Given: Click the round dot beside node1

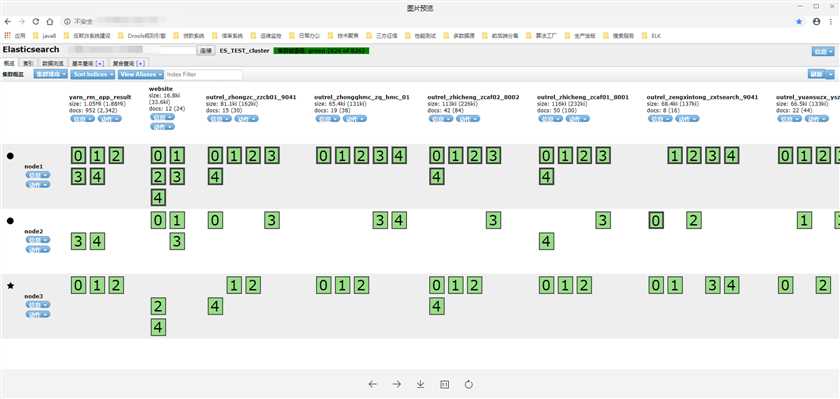Looking at the screenshot, I should pos(10,156).
